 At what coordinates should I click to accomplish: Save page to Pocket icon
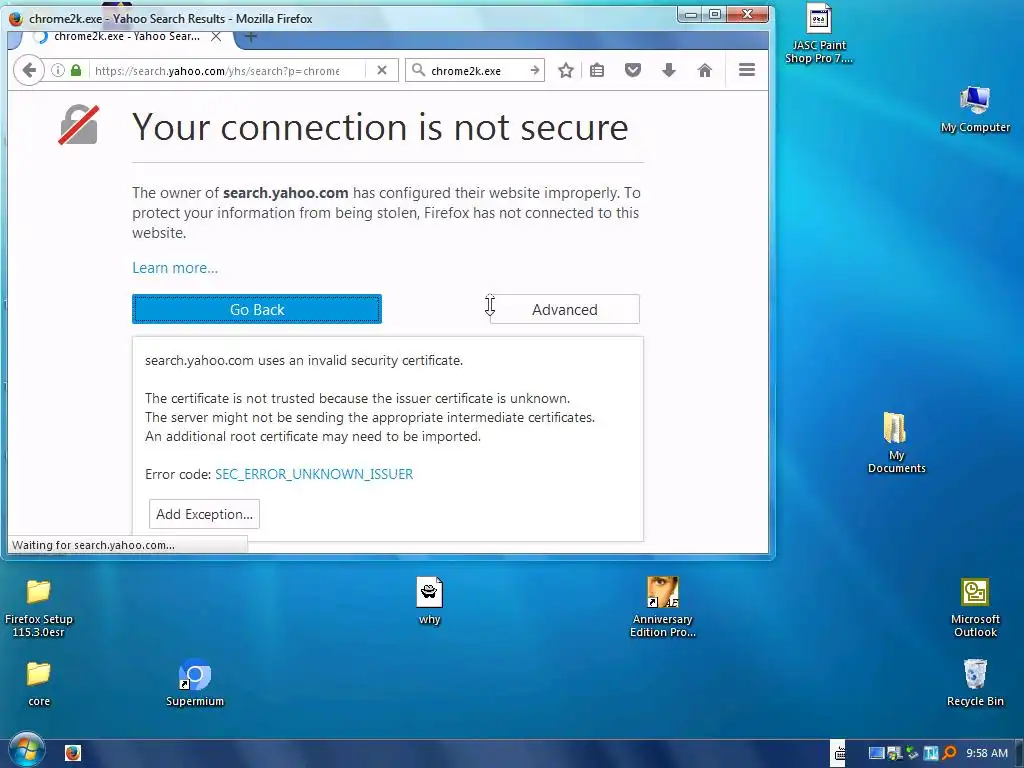coord(633,71)
